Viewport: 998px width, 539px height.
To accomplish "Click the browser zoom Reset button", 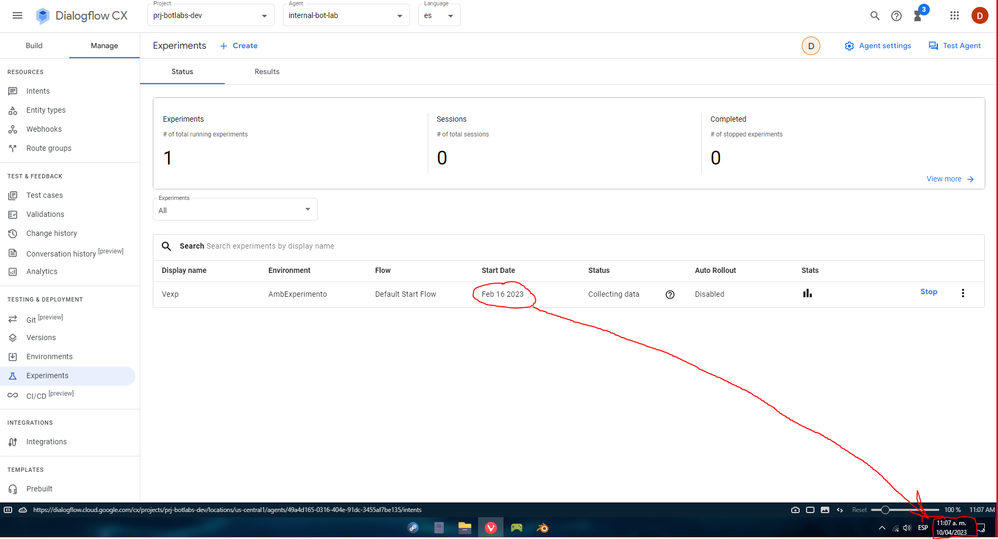I will [x=859, y=510].
